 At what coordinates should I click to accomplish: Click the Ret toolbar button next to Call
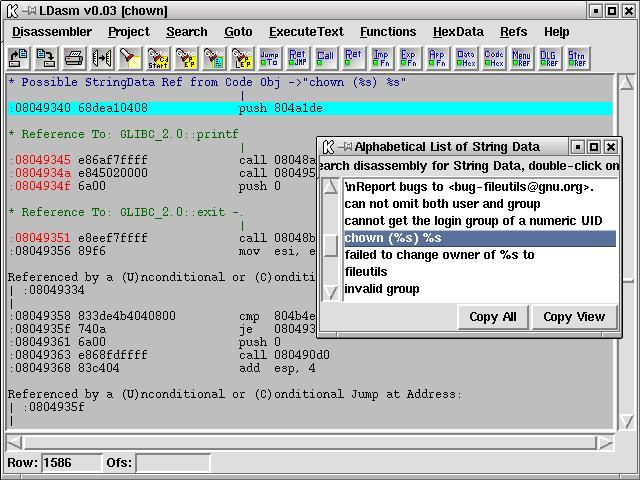click(x=353, y=58)
